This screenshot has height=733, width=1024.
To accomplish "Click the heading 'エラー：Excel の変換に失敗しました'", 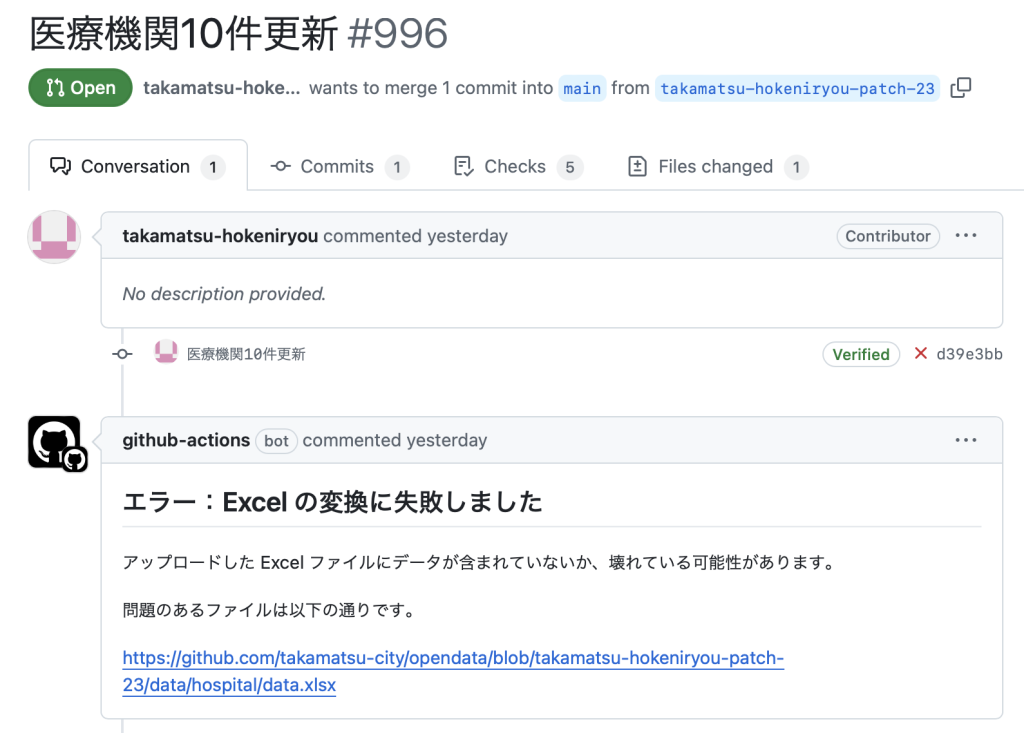I will tap(332, 502).
